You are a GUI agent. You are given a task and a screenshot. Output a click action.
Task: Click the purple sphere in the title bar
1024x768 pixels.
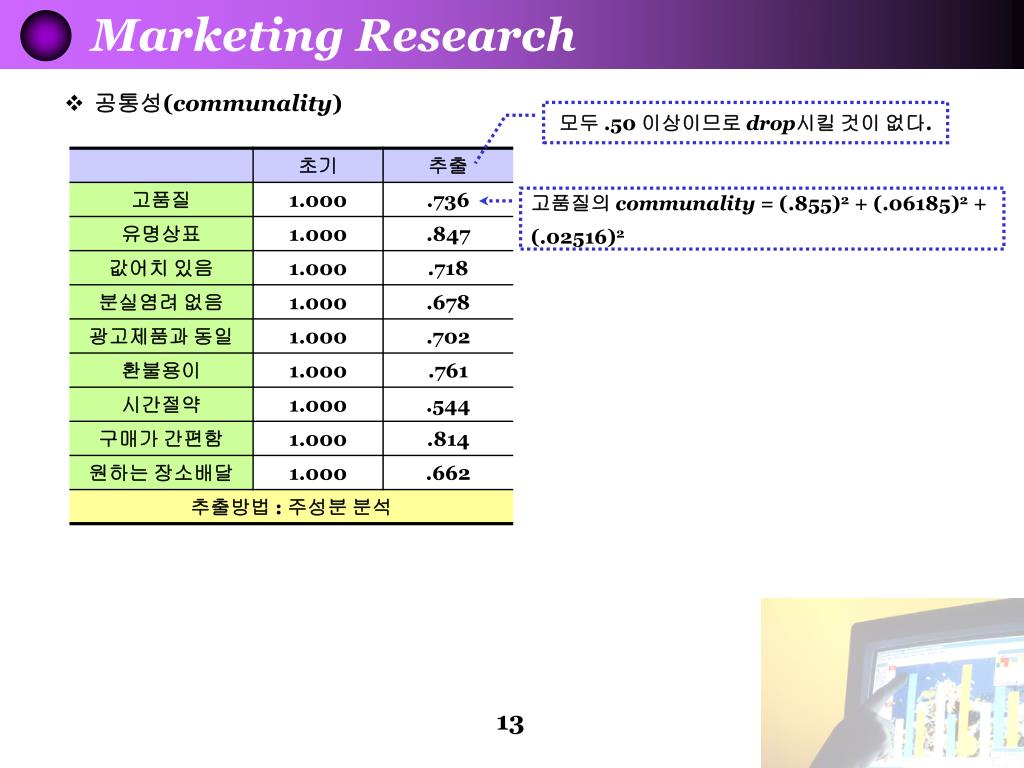coord(46,36)
